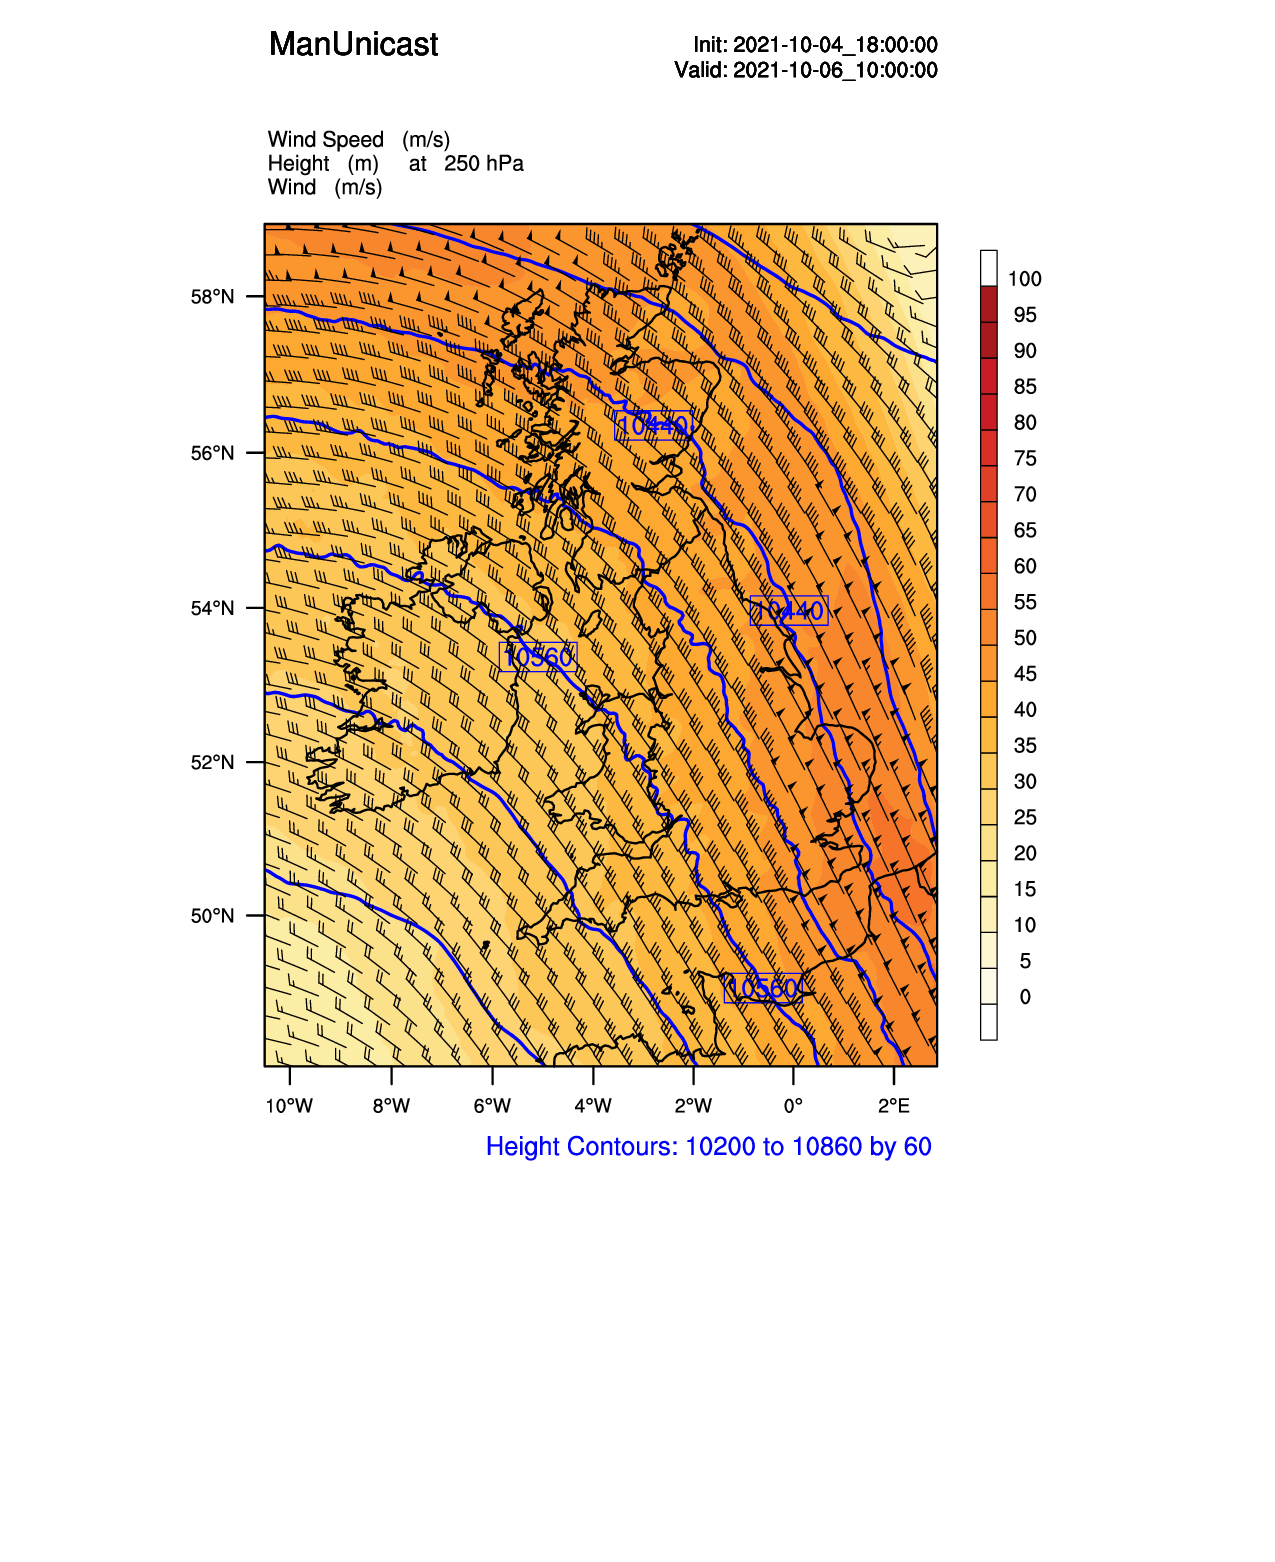The image size is (1275, 1562).
Task: Click the 5 value on the colour bar
Action: (x=1025, y=962)
